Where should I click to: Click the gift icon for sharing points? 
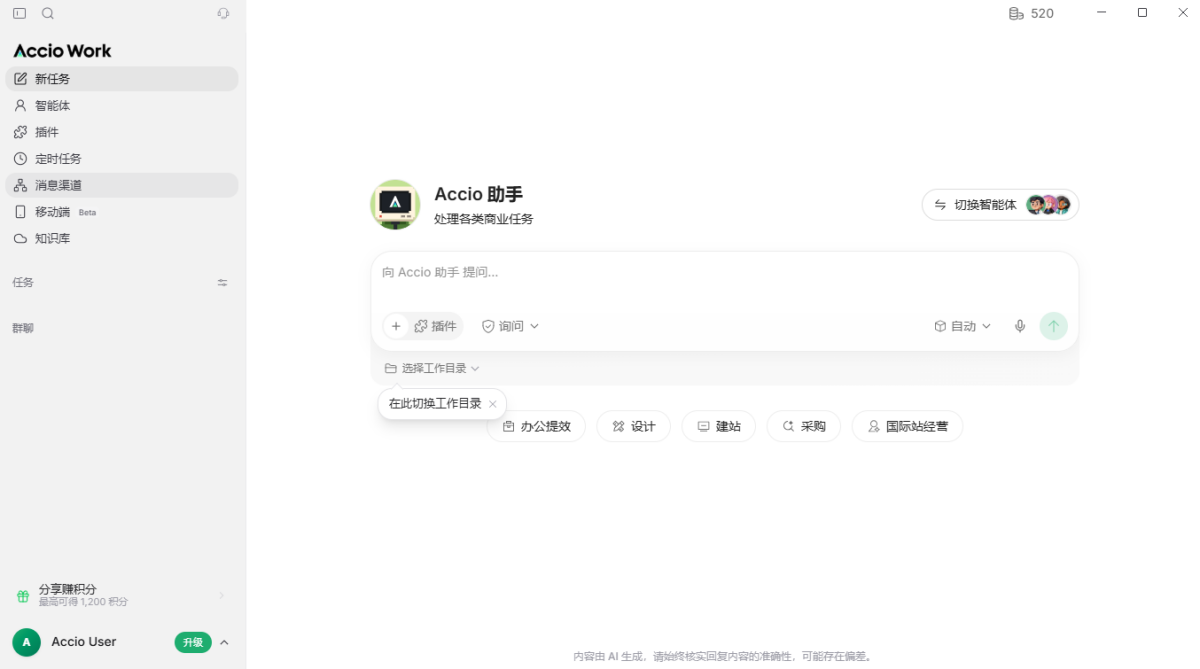tap(23, 596)
